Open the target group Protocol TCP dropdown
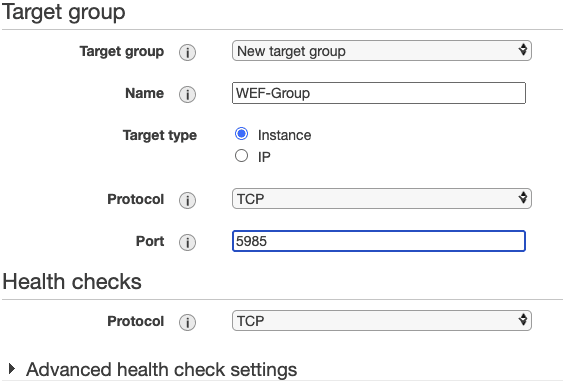This screenshot has width=563, height=391. [x=382, y=199]
